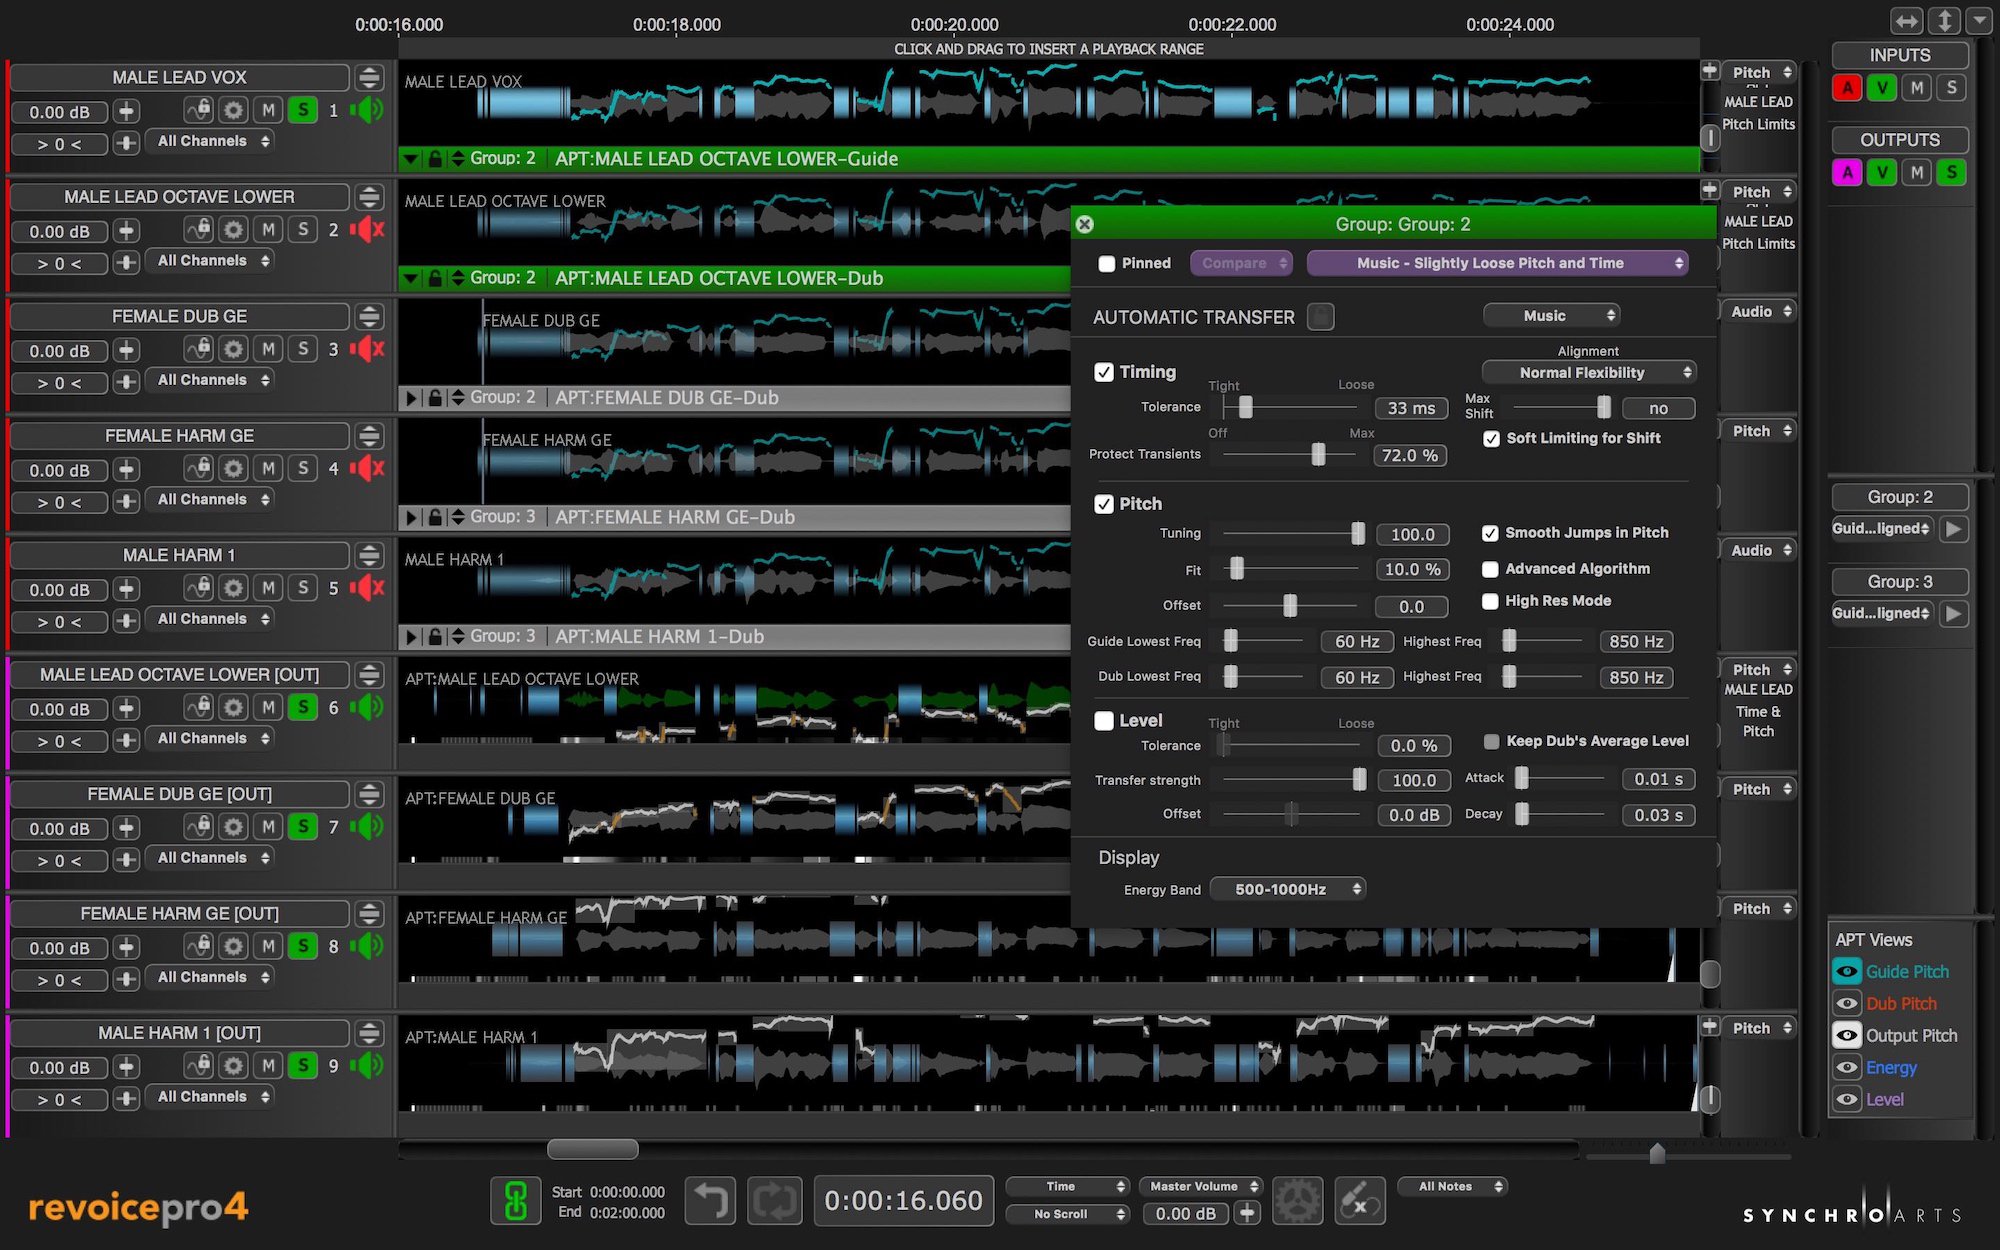Click the green link icon in transport

[516, 1200]
